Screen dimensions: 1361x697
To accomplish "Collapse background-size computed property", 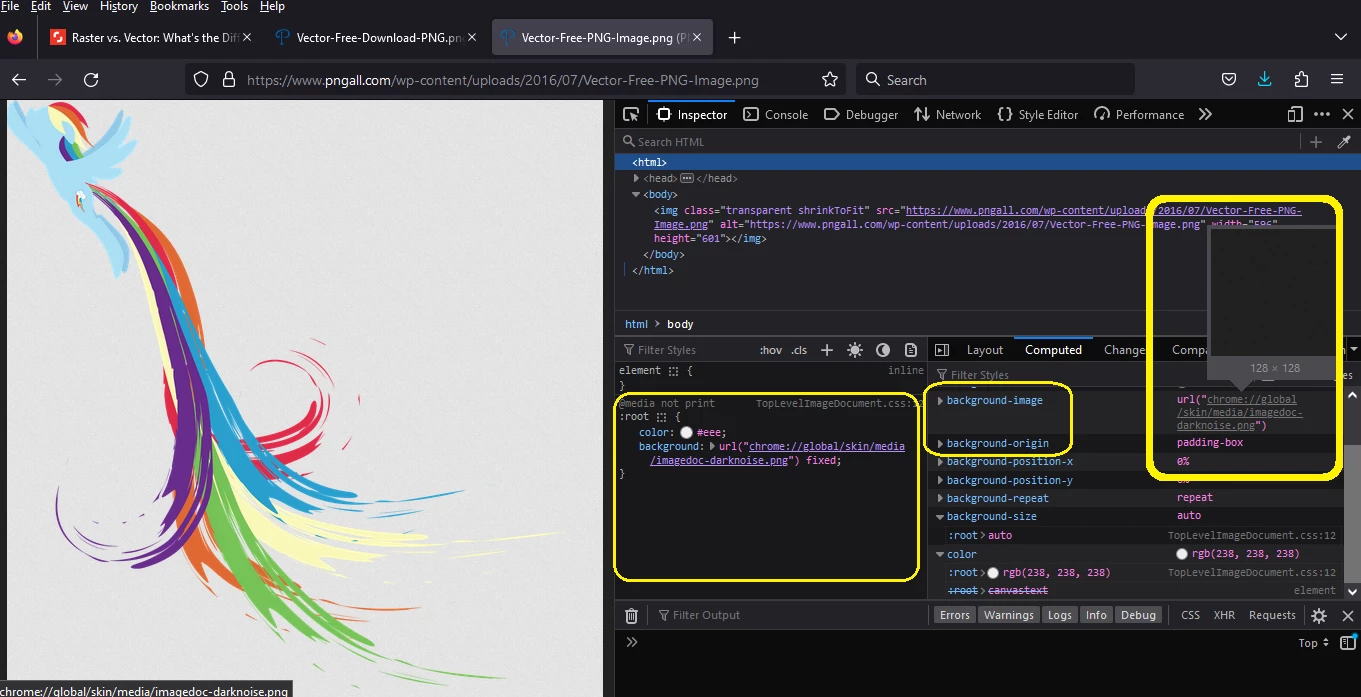I will tap(940, 517).
